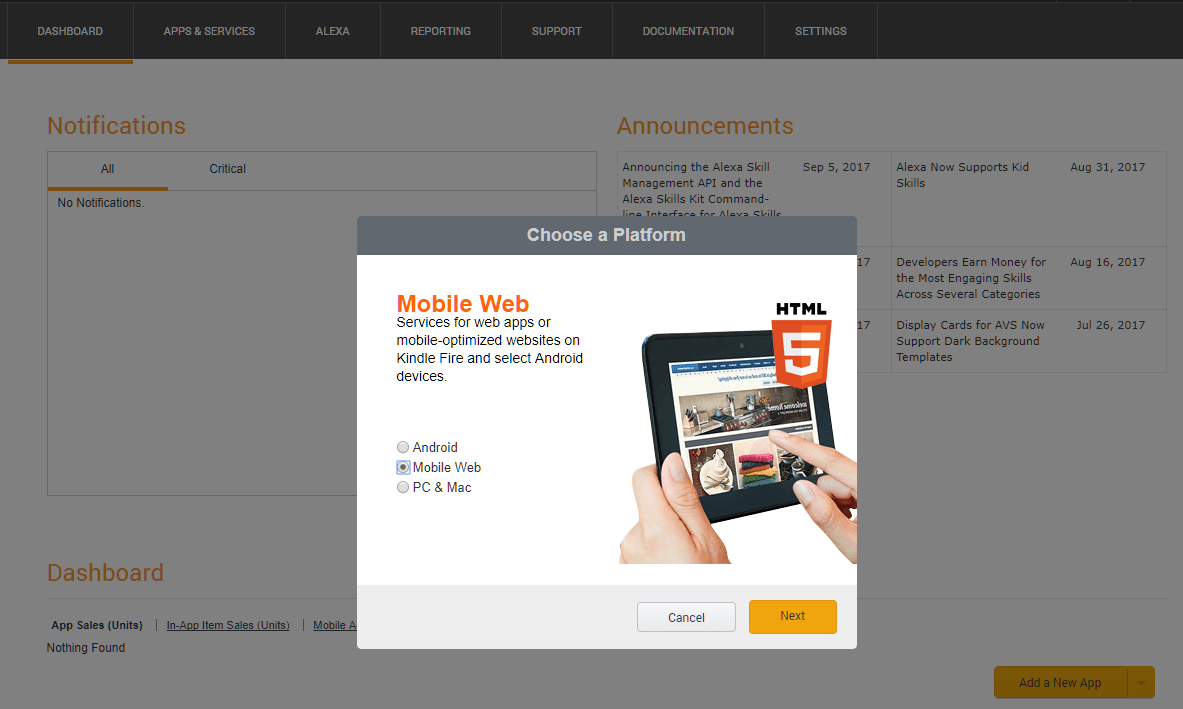Click the Next button in dialog
The image size is (1183, 709).
[792, 616]
